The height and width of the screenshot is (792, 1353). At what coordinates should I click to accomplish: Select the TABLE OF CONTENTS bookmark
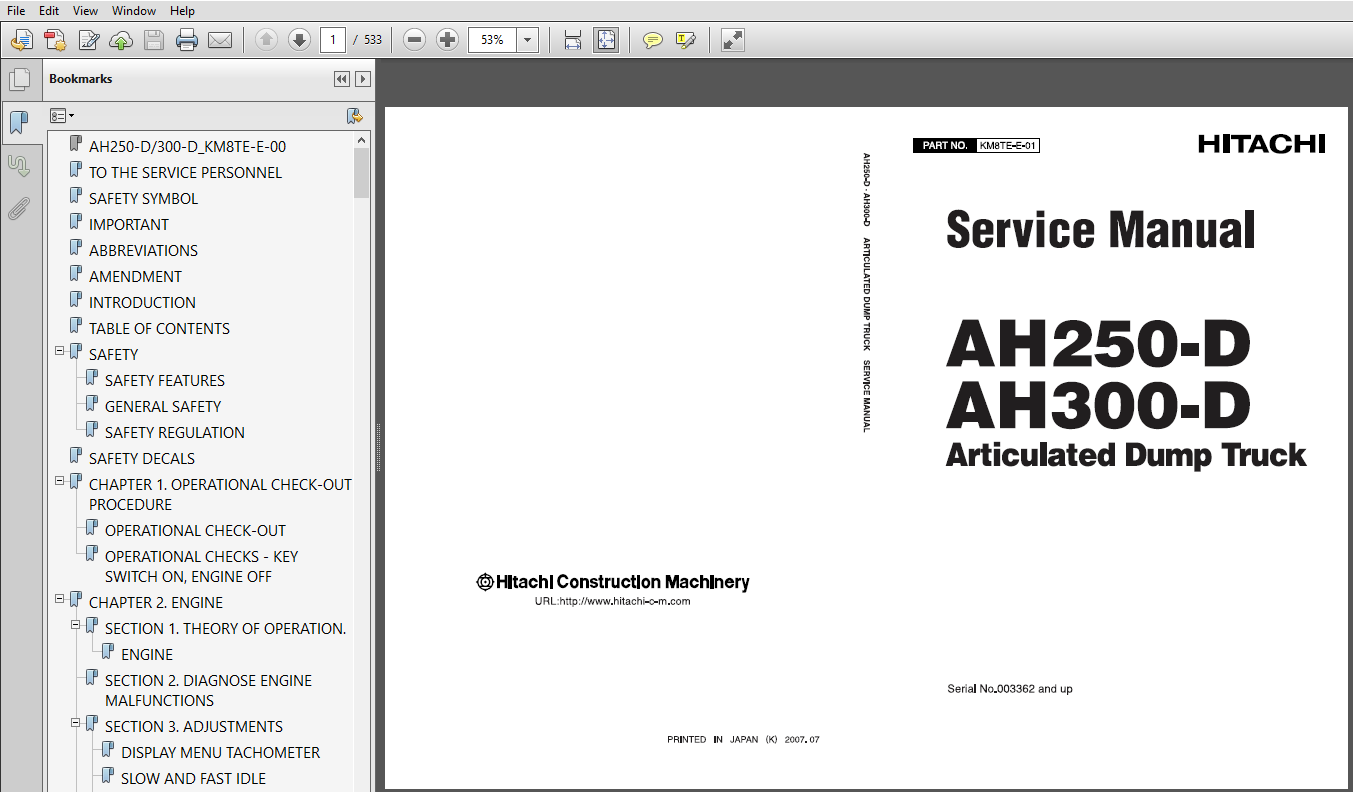[x=159, y=329]
